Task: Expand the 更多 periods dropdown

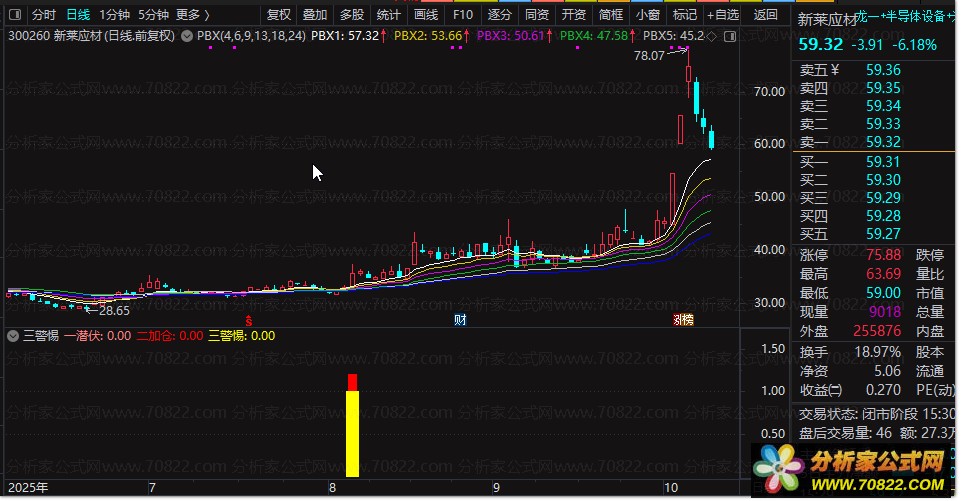Action: pos(192,14)
